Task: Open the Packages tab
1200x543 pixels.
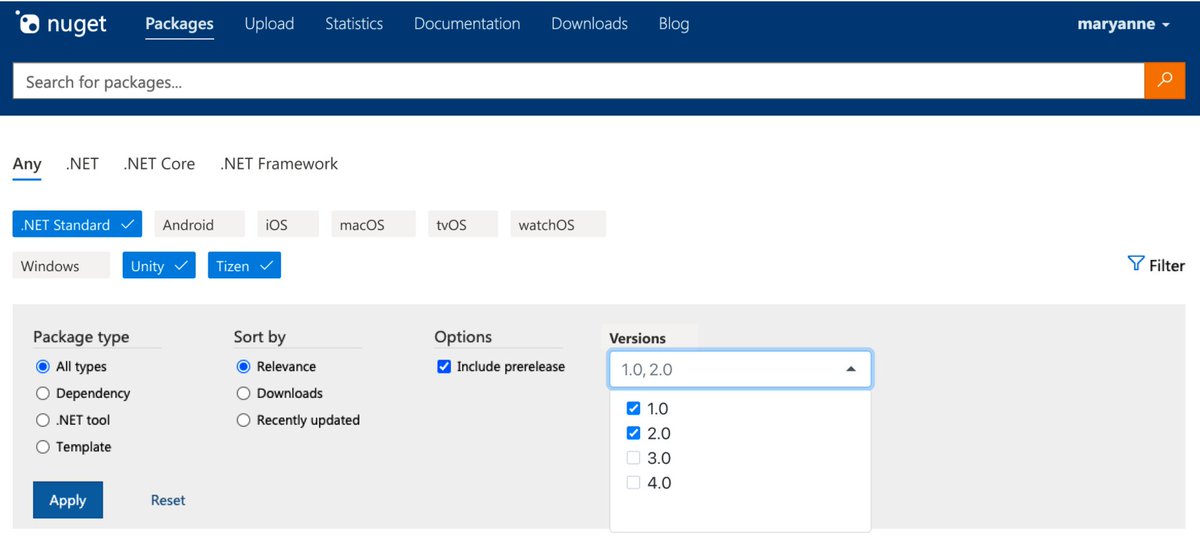Action: [179, 23]
